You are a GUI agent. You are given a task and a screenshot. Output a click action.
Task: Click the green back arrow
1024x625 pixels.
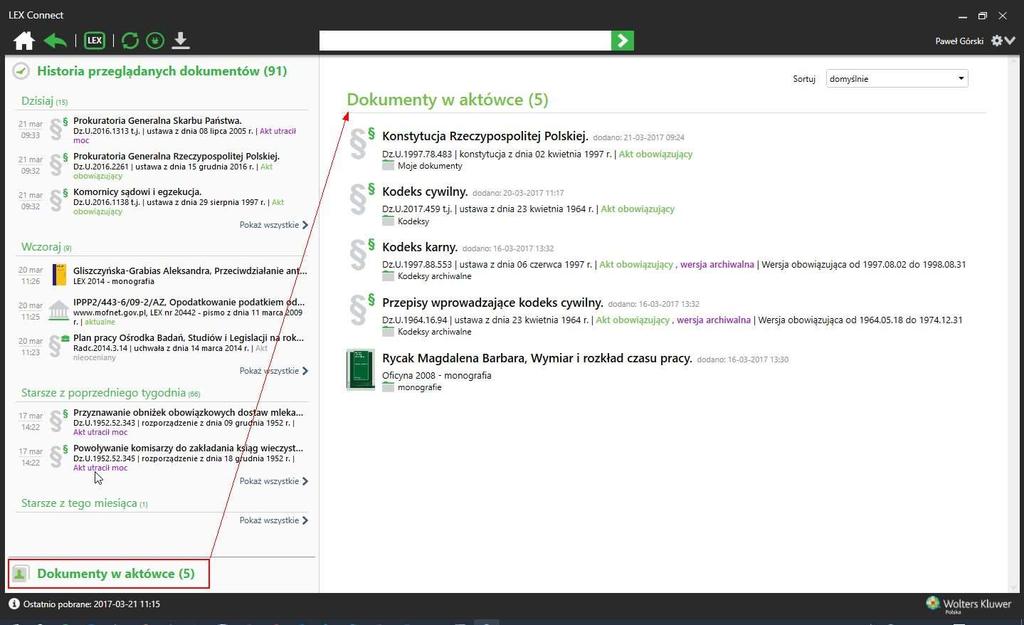coord(56,40)
